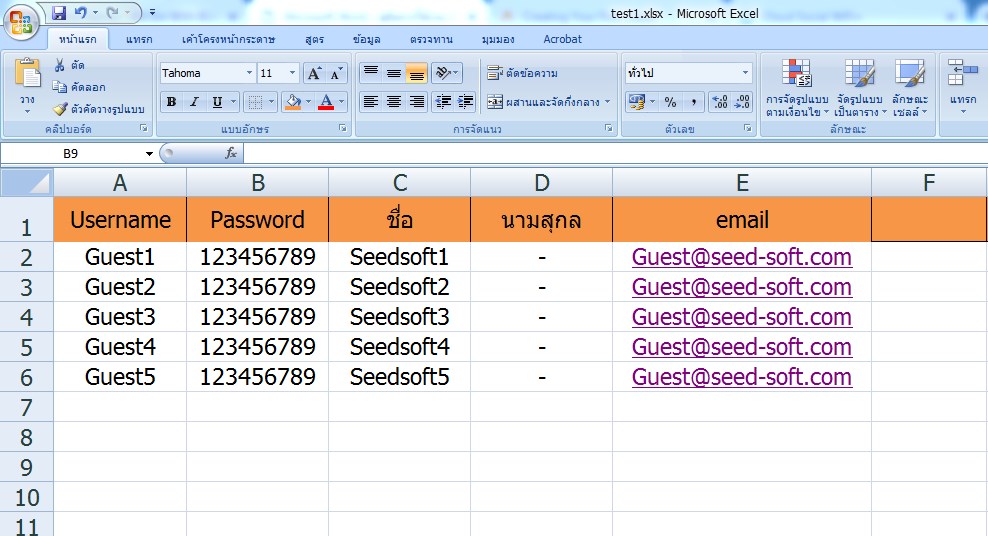Save the workbook from quick access toolbar
The height and width of the screenshot is (536, 988).
[59, 13]
